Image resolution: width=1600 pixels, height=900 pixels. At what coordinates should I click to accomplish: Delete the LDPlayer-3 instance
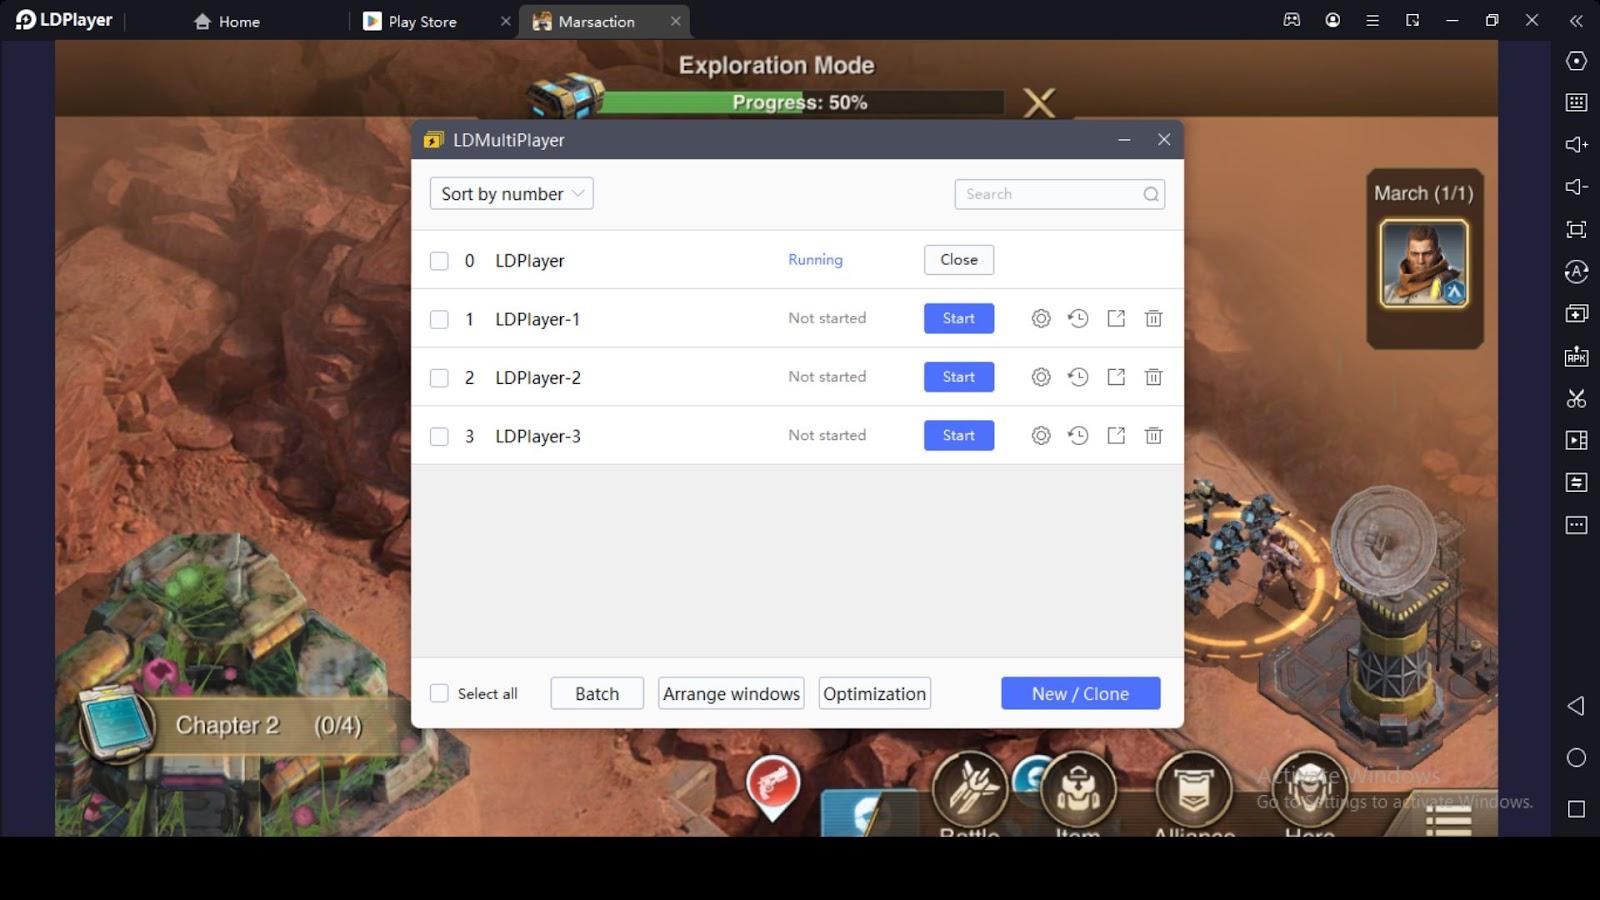point(1153,435)
